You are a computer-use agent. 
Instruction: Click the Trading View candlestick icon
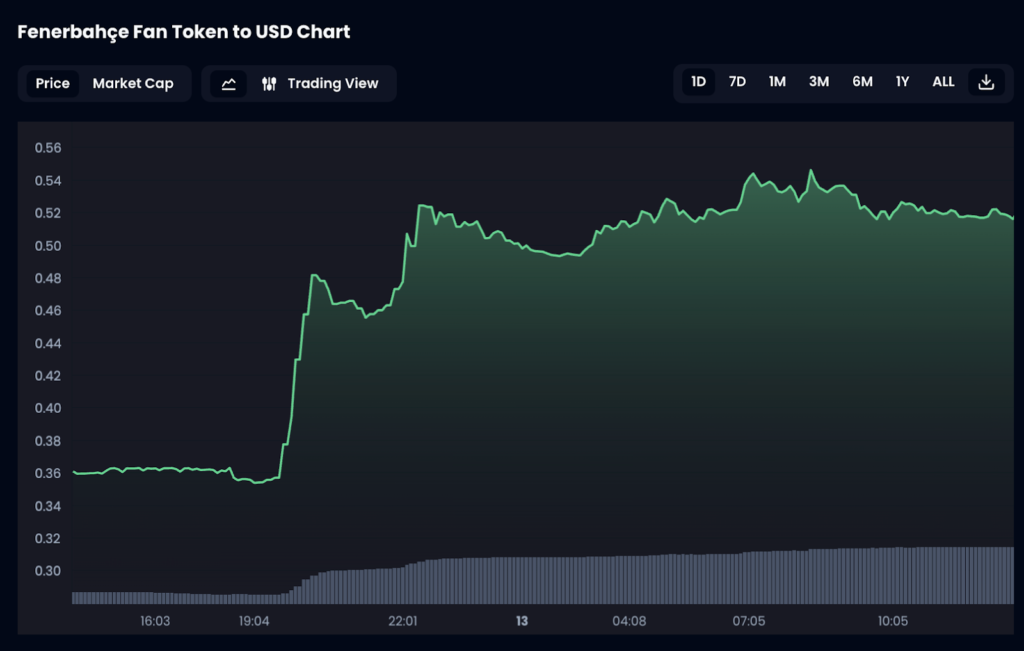pyautogui.click(x=269, y=84)
